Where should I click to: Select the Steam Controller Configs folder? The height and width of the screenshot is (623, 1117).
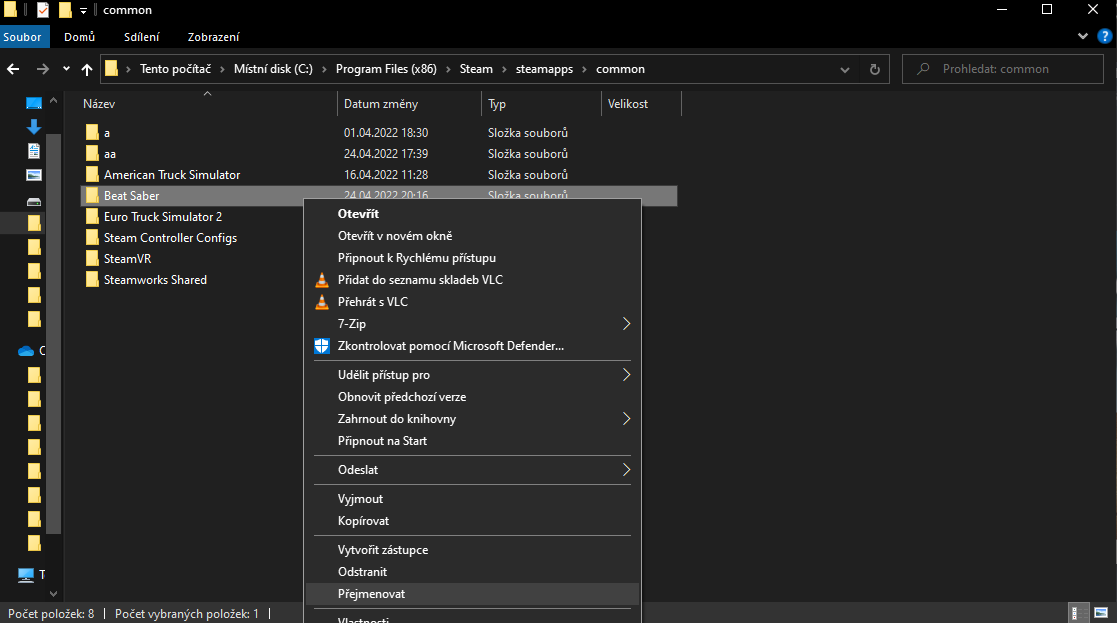[x=170, y=238]
